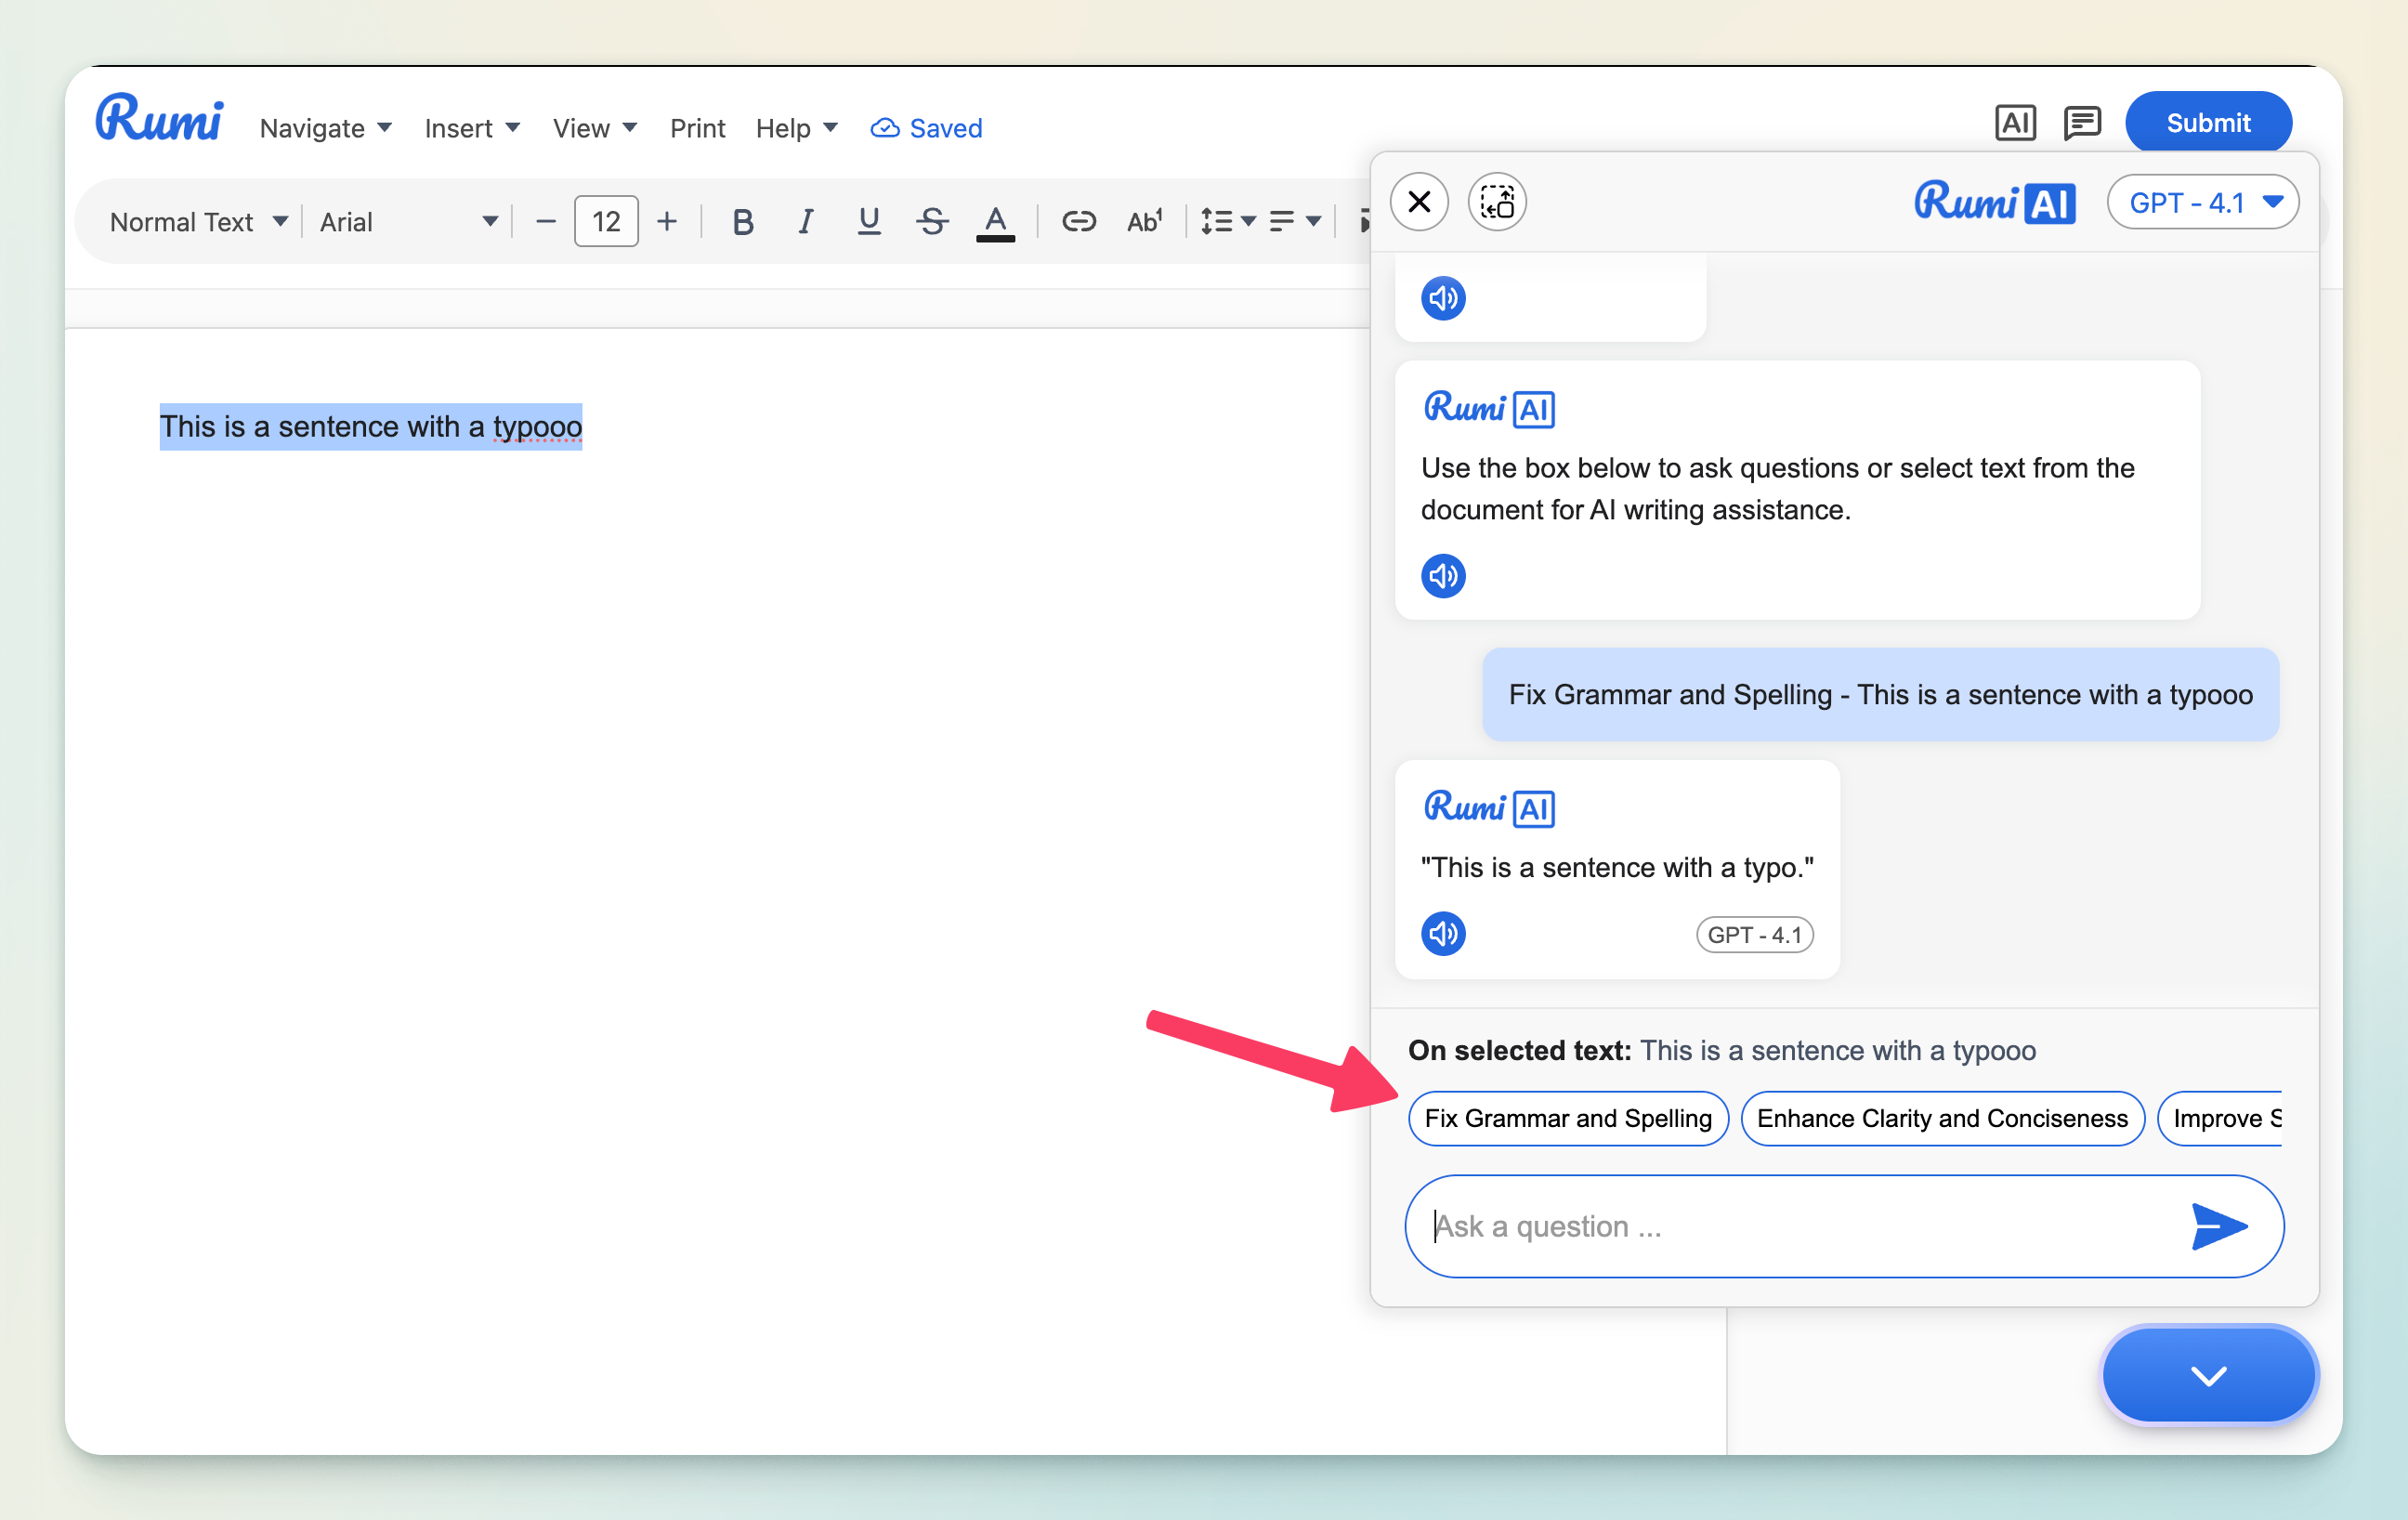Open the Insert menu
The height and width of the screenshot is (1520, 2408).
click(472, 128)
